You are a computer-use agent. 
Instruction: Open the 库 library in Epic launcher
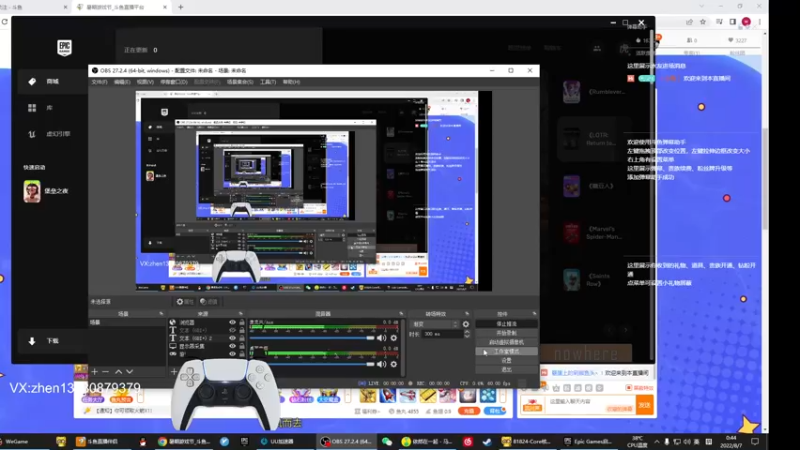[49, 108]
